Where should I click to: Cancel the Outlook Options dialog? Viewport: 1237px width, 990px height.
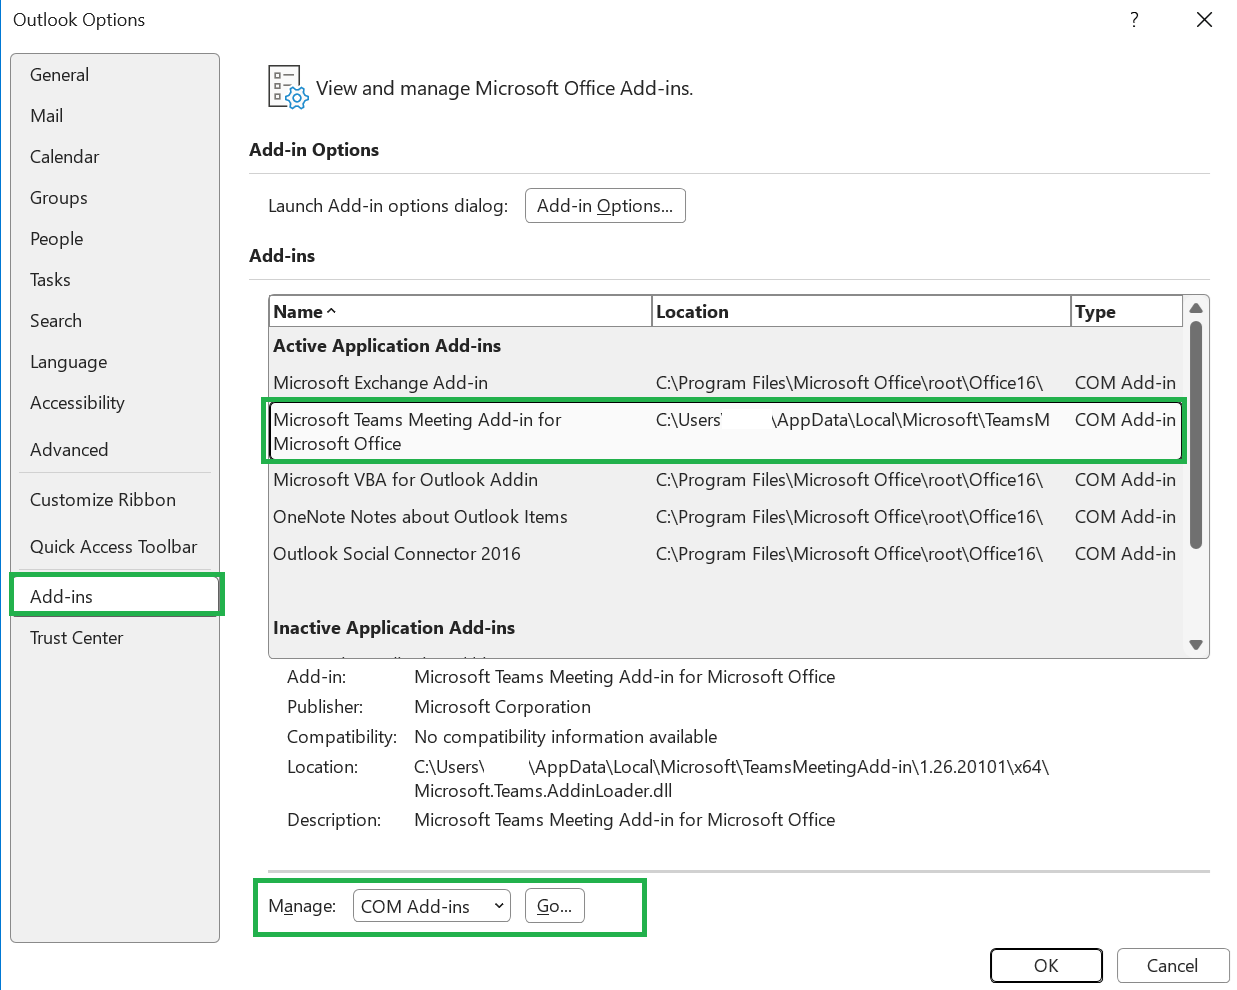pyautogui.click(x=1173, y=965)
